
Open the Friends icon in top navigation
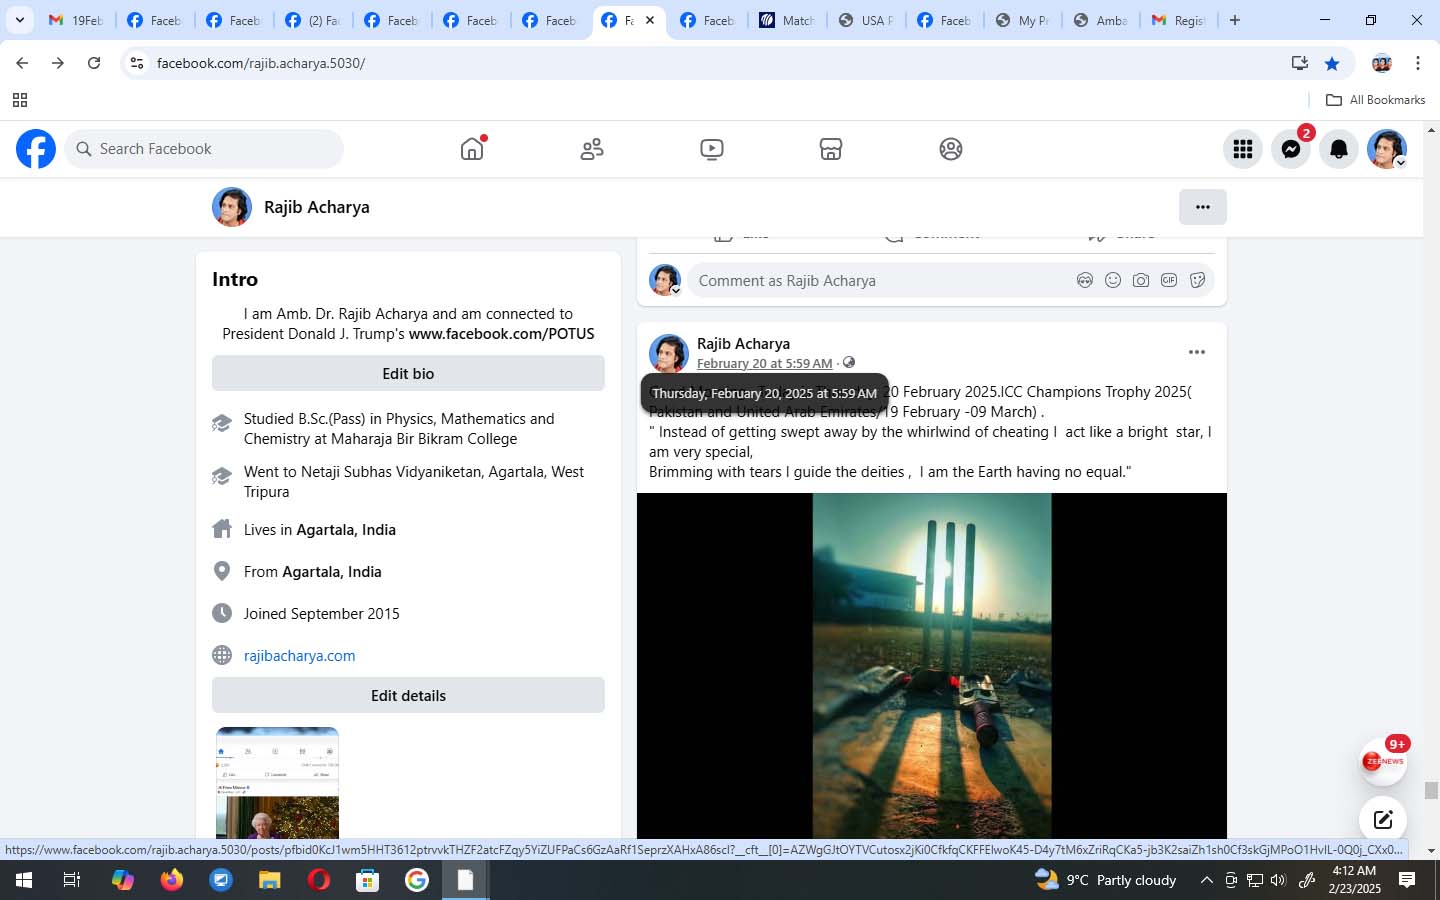click(592, 149)
